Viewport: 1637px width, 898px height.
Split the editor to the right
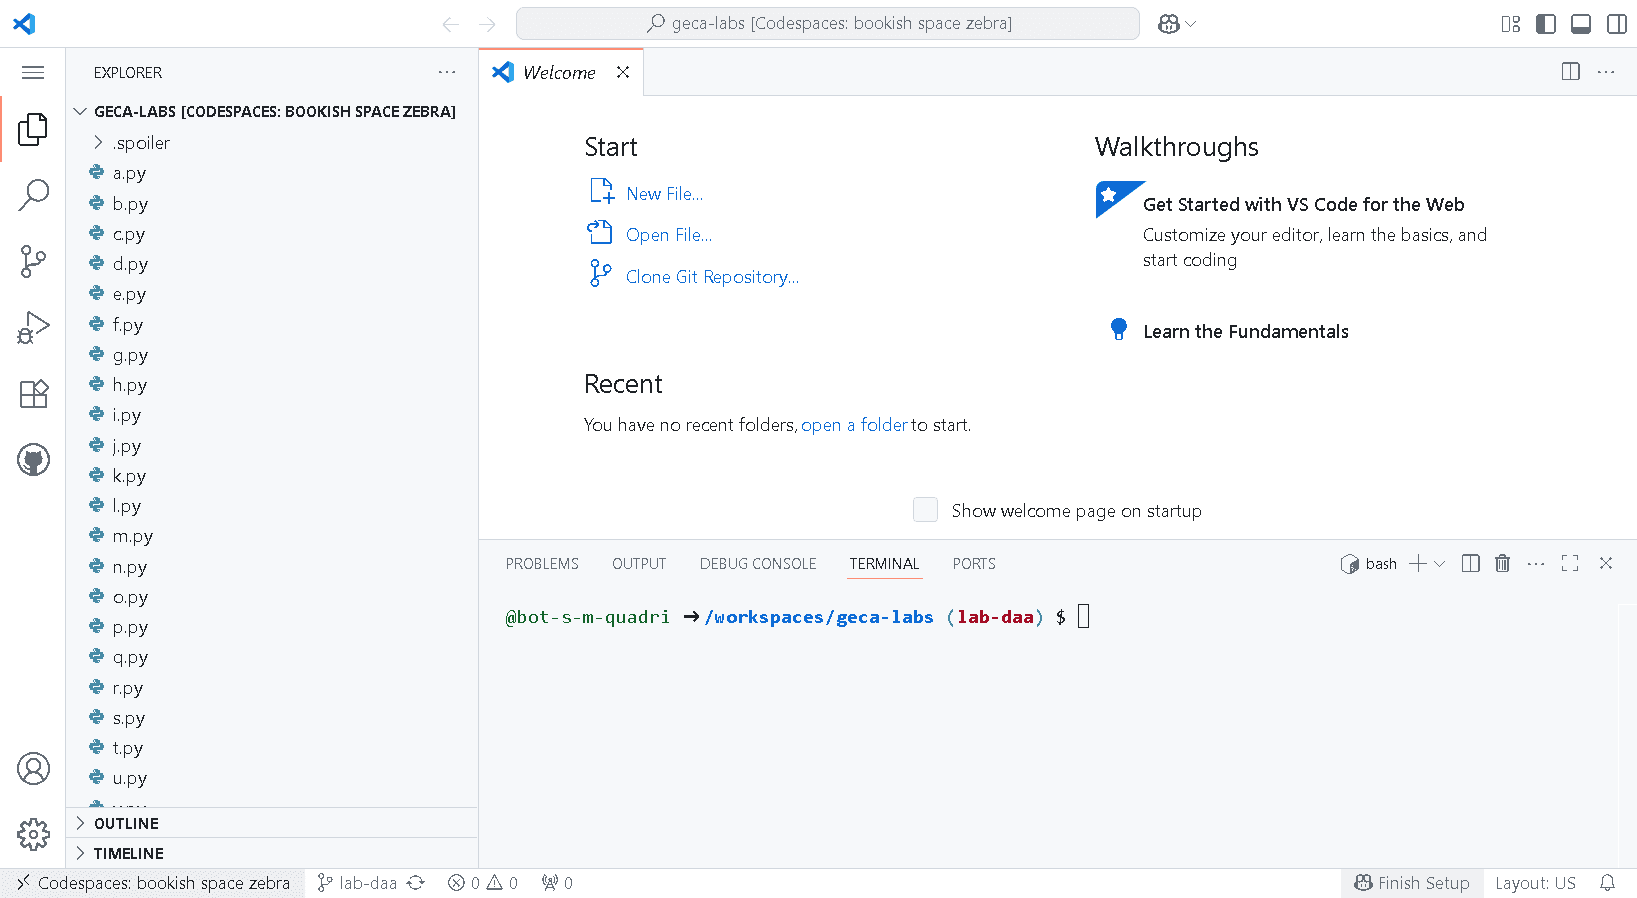[x=1571, y=71]
